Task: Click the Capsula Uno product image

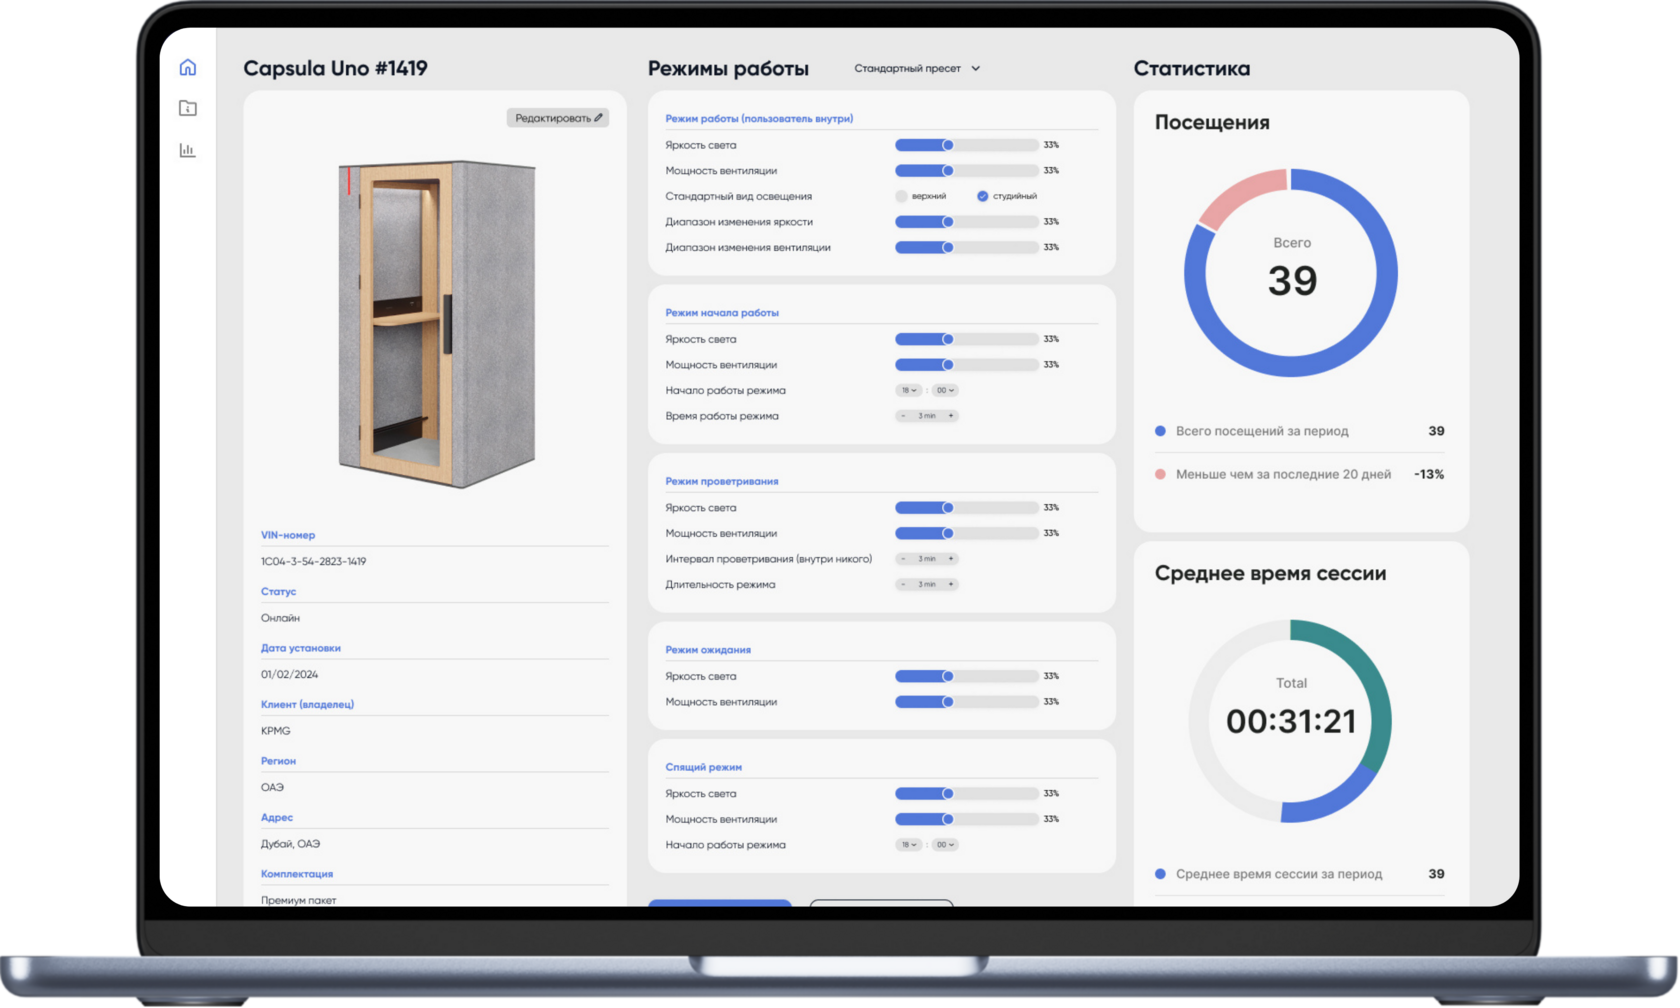Action: [434, 320]
